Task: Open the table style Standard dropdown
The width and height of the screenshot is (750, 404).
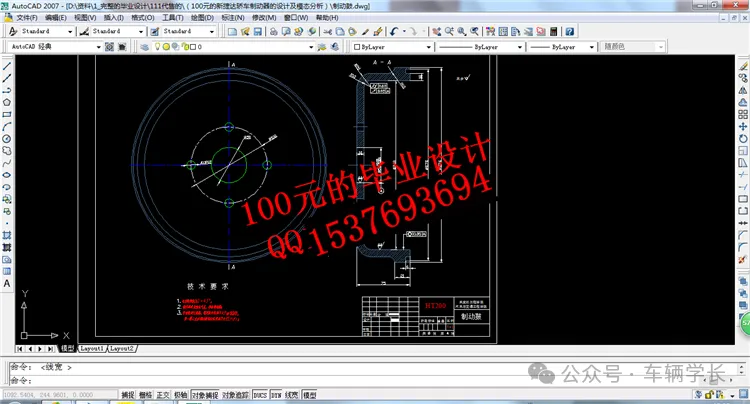Action: [x=211, y=32]
